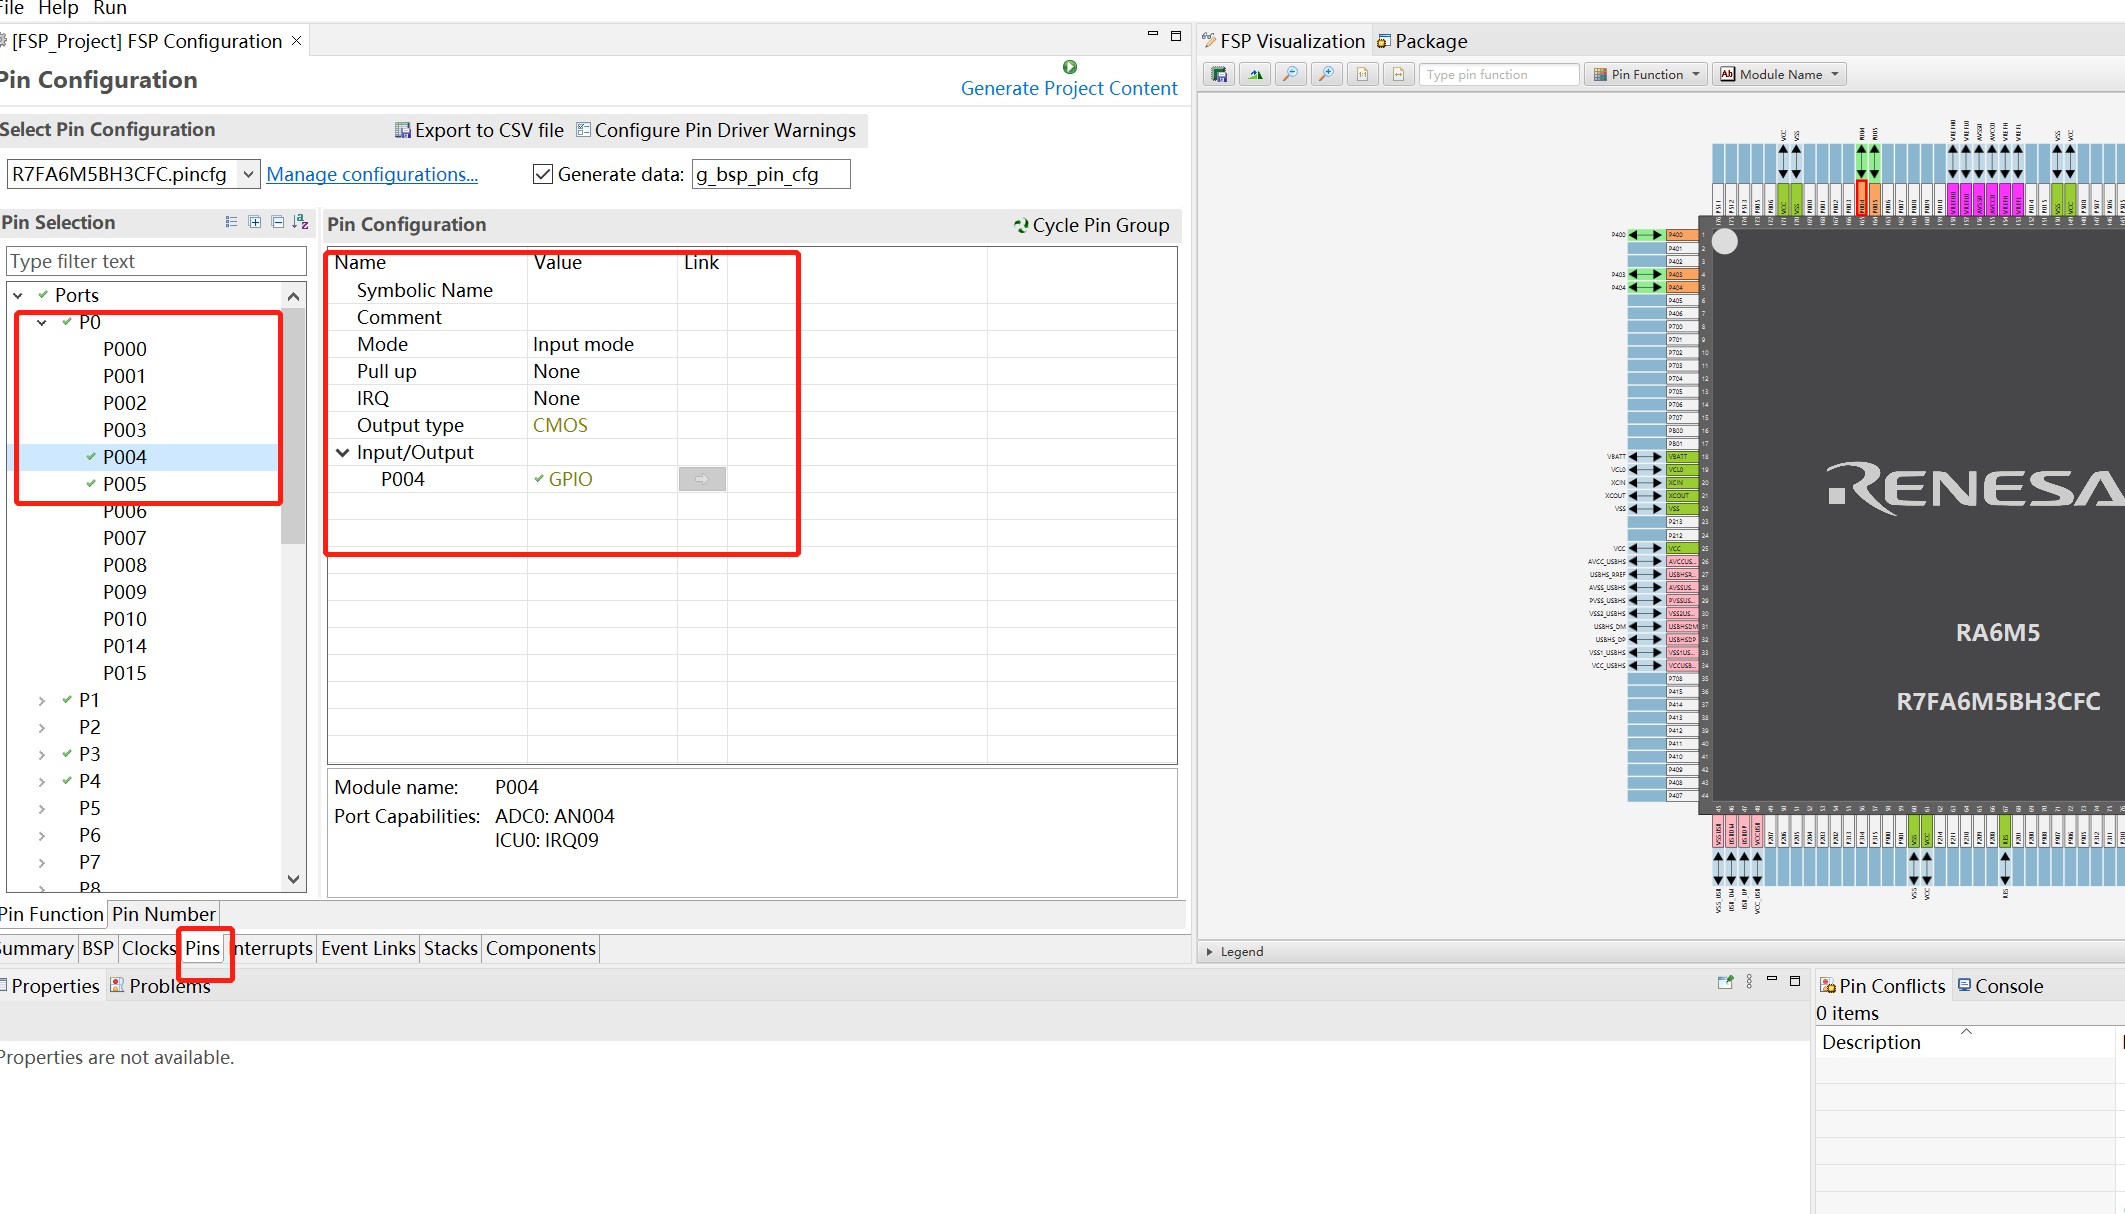The width and height of the screenshot is (2125, 1214).
Task: Switch to the Components tab
Action: (x=541, y=948)
